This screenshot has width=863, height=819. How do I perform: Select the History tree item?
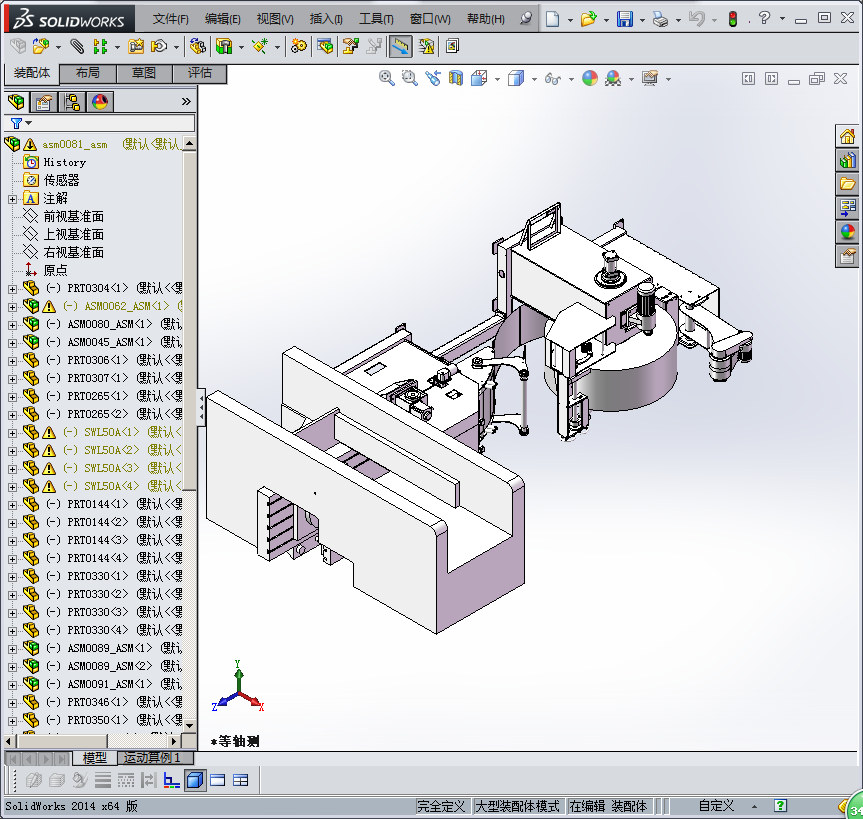click(64, 162)
